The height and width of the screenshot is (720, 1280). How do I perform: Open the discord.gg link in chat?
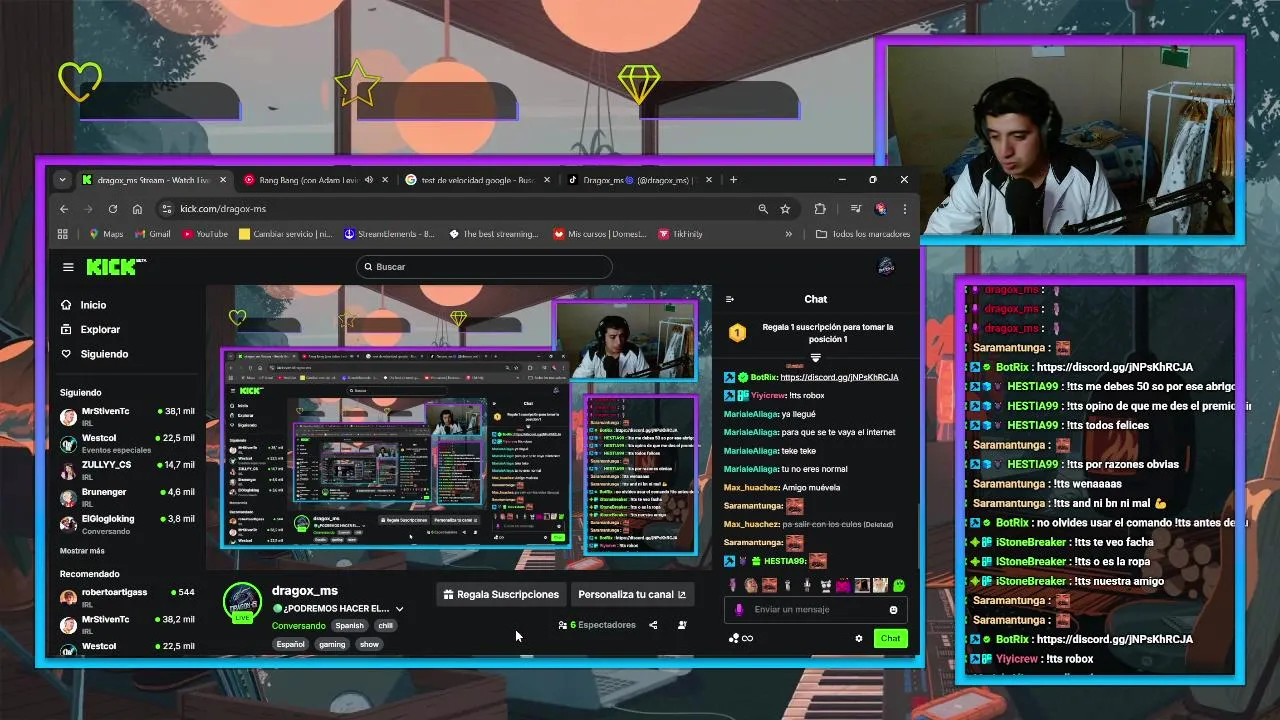[839, 377]
